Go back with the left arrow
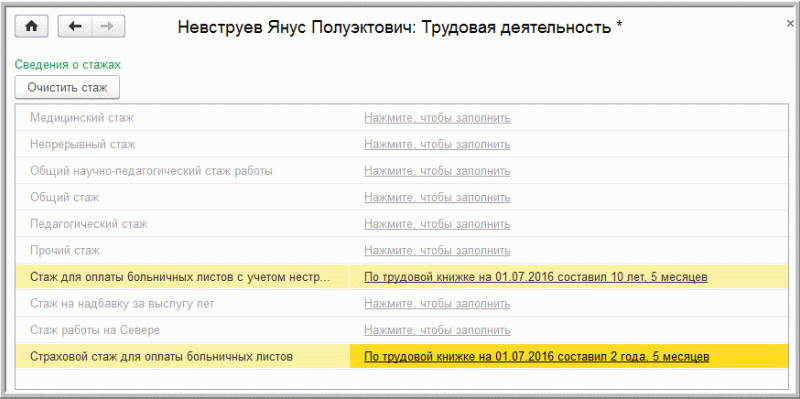The height and width of the screenshot is (399, 800). pos(75,27)
